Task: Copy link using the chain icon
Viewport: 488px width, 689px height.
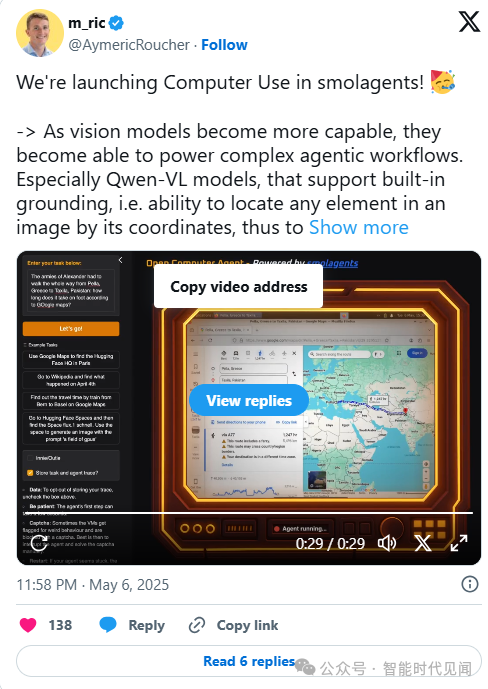Action: (197, 625)
